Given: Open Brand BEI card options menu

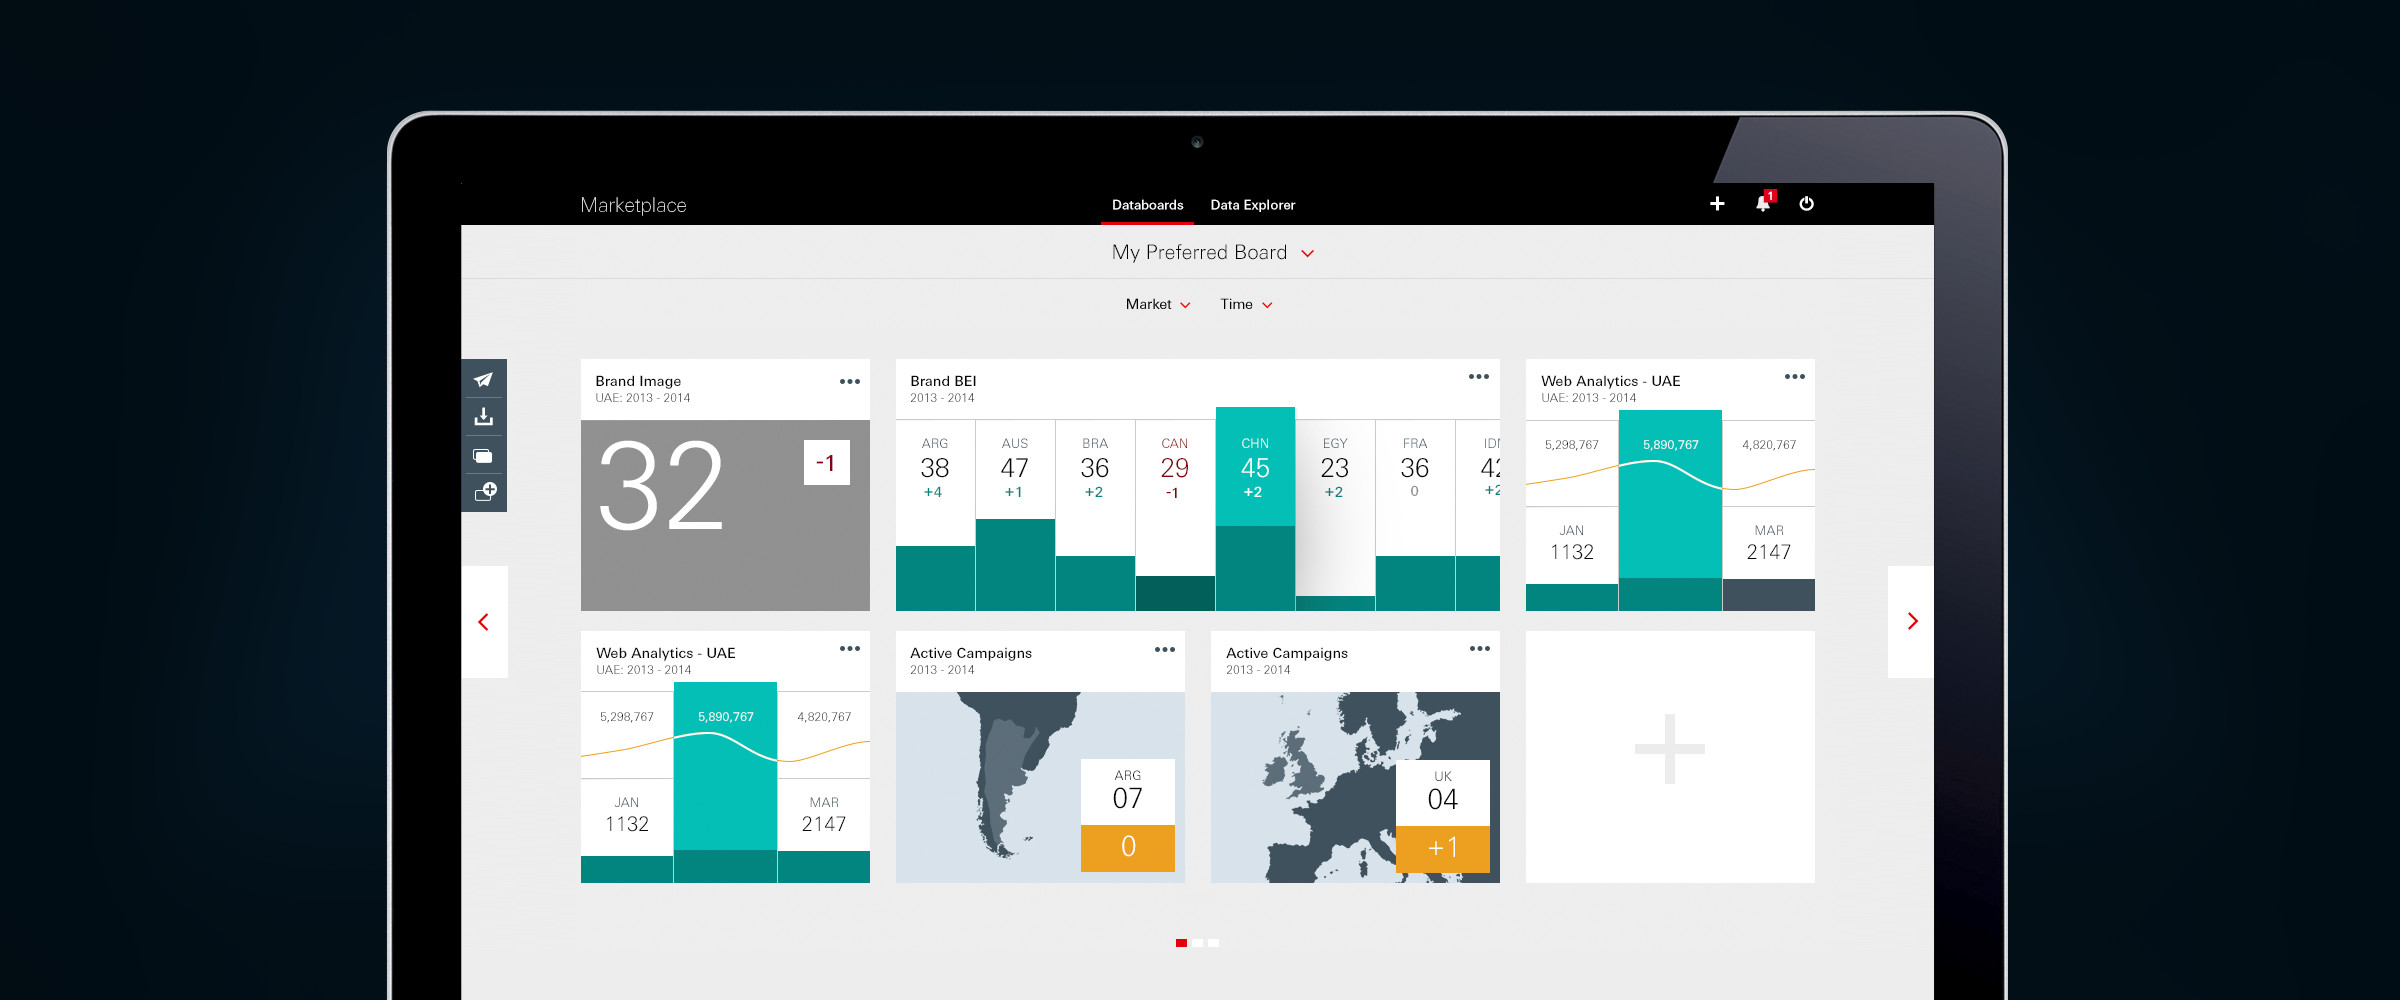Looking at the screenshot, I should coord(1478,377).
